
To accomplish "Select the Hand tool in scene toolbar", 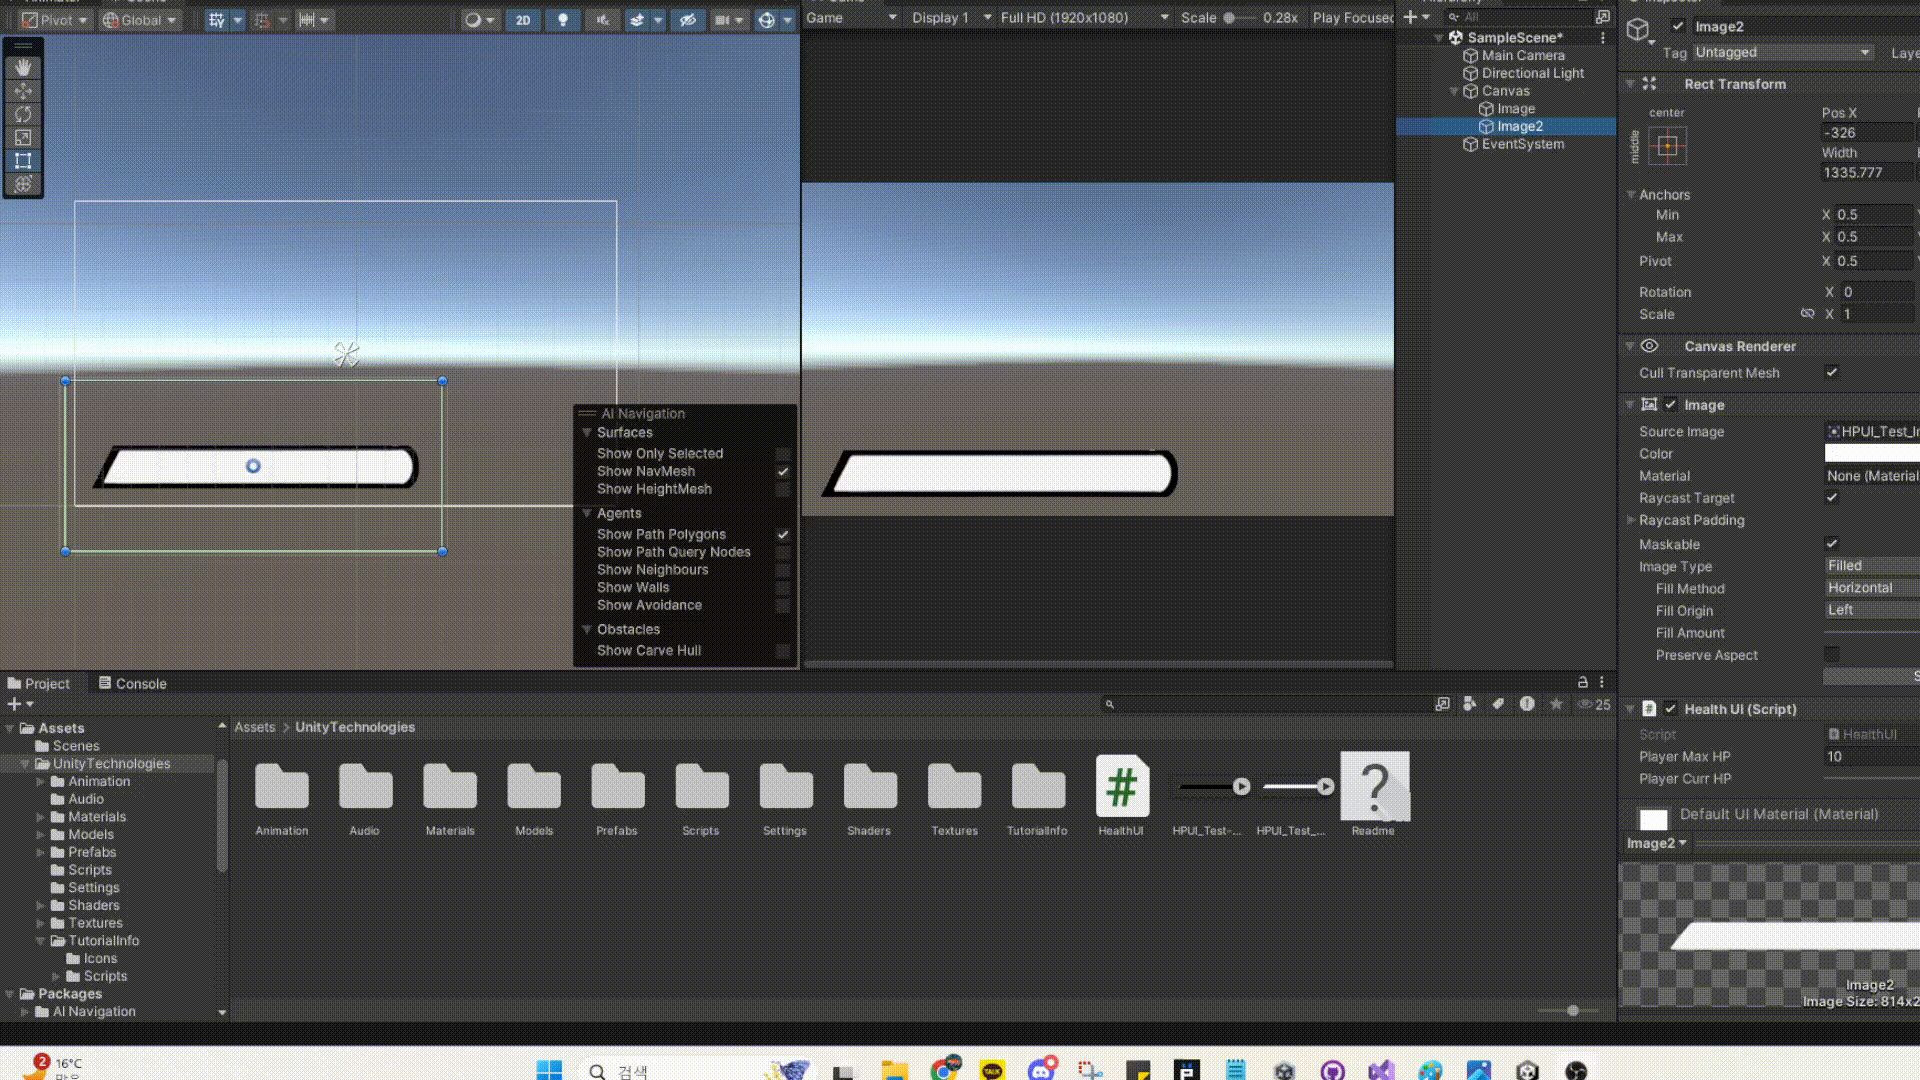I will point(23,67).
